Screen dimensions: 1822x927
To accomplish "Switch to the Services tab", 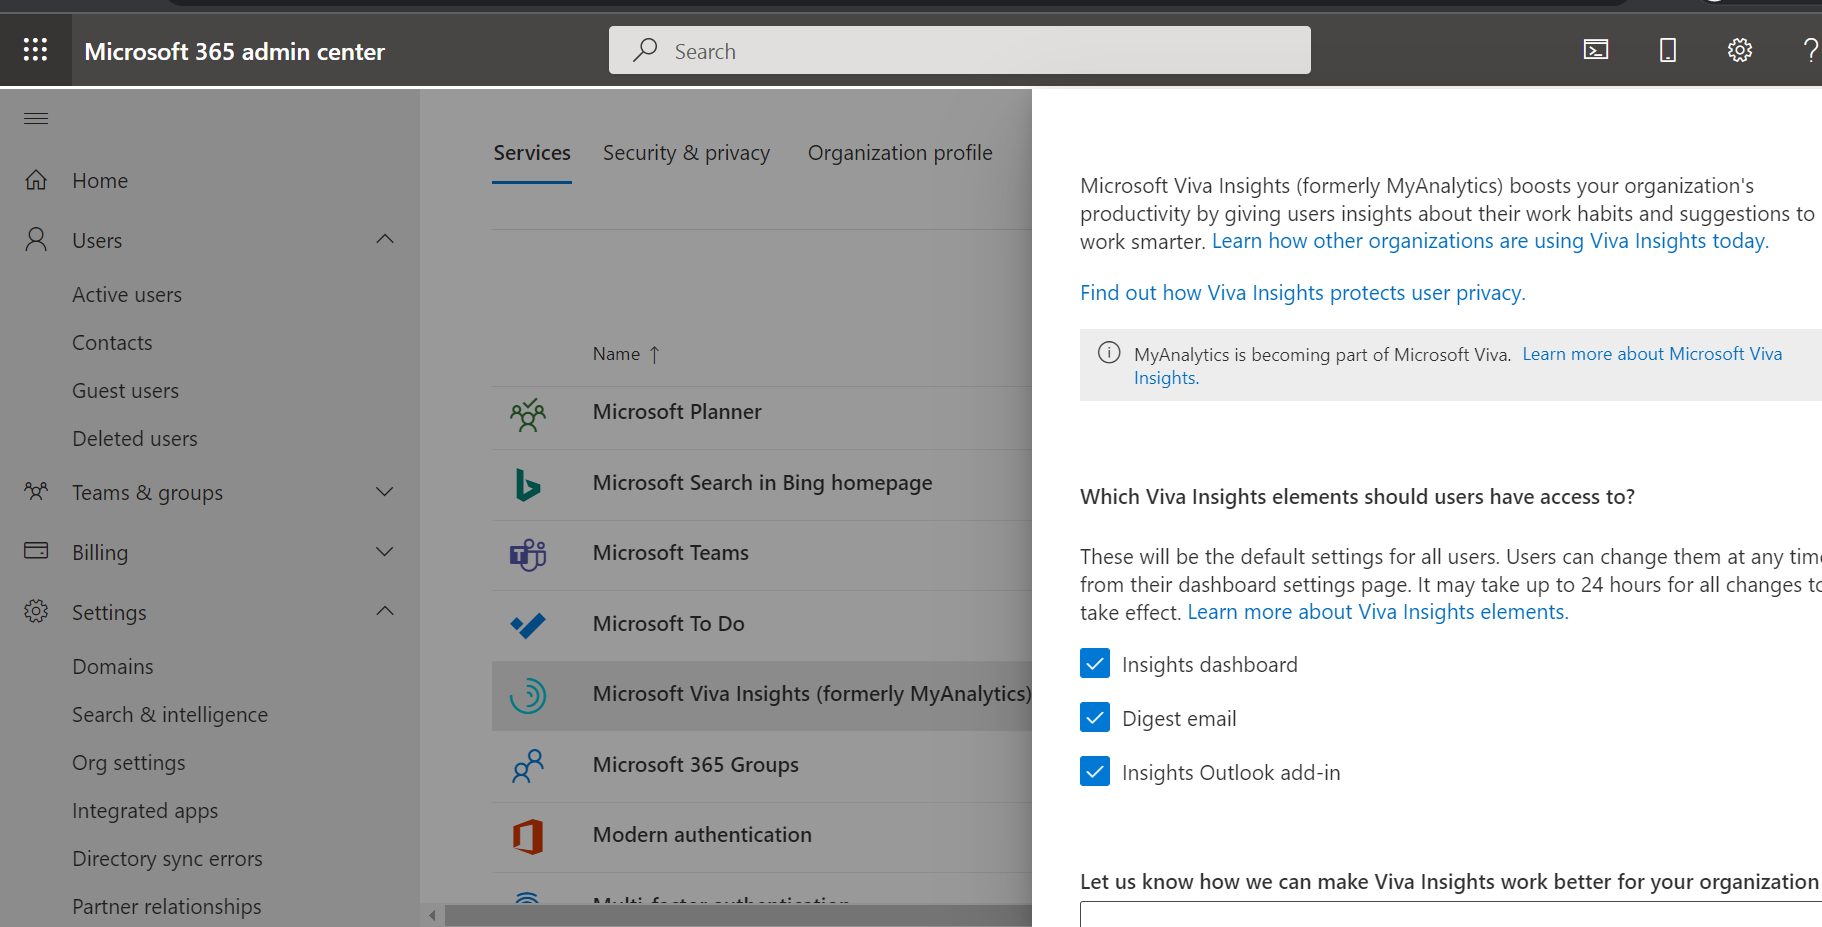I will (x=532, y=153).
